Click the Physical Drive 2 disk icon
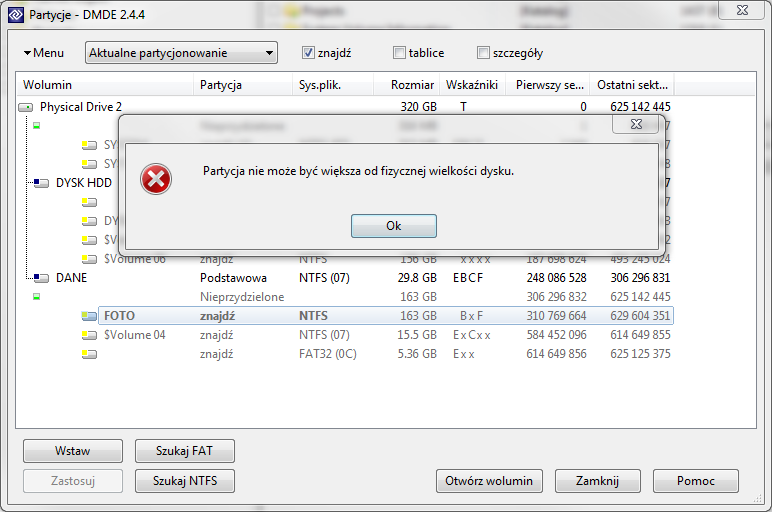The image size is (772, 512). tap(26, 107)
